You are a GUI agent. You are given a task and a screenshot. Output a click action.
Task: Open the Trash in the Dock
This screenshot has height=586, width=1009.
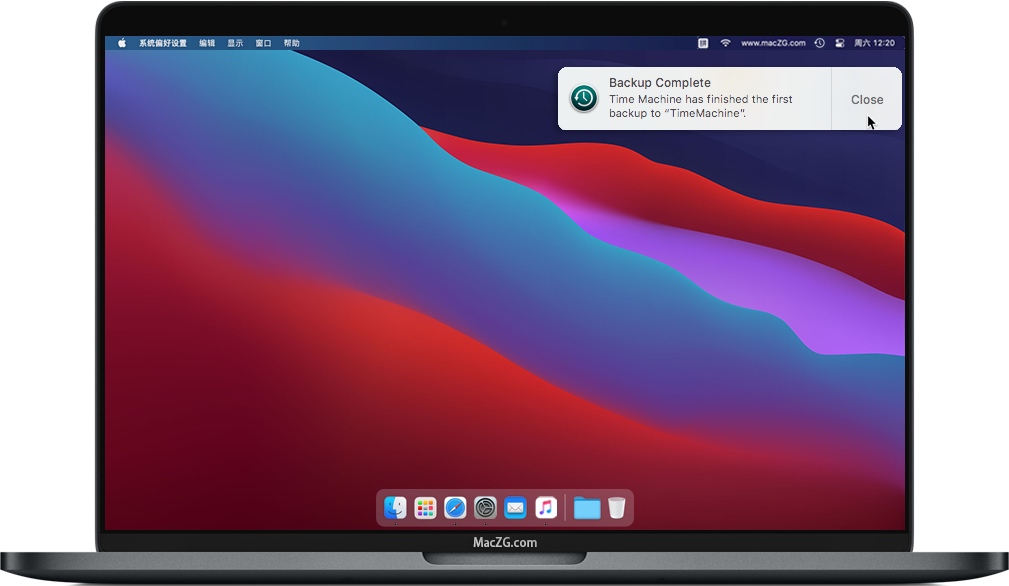pos(616,508)
